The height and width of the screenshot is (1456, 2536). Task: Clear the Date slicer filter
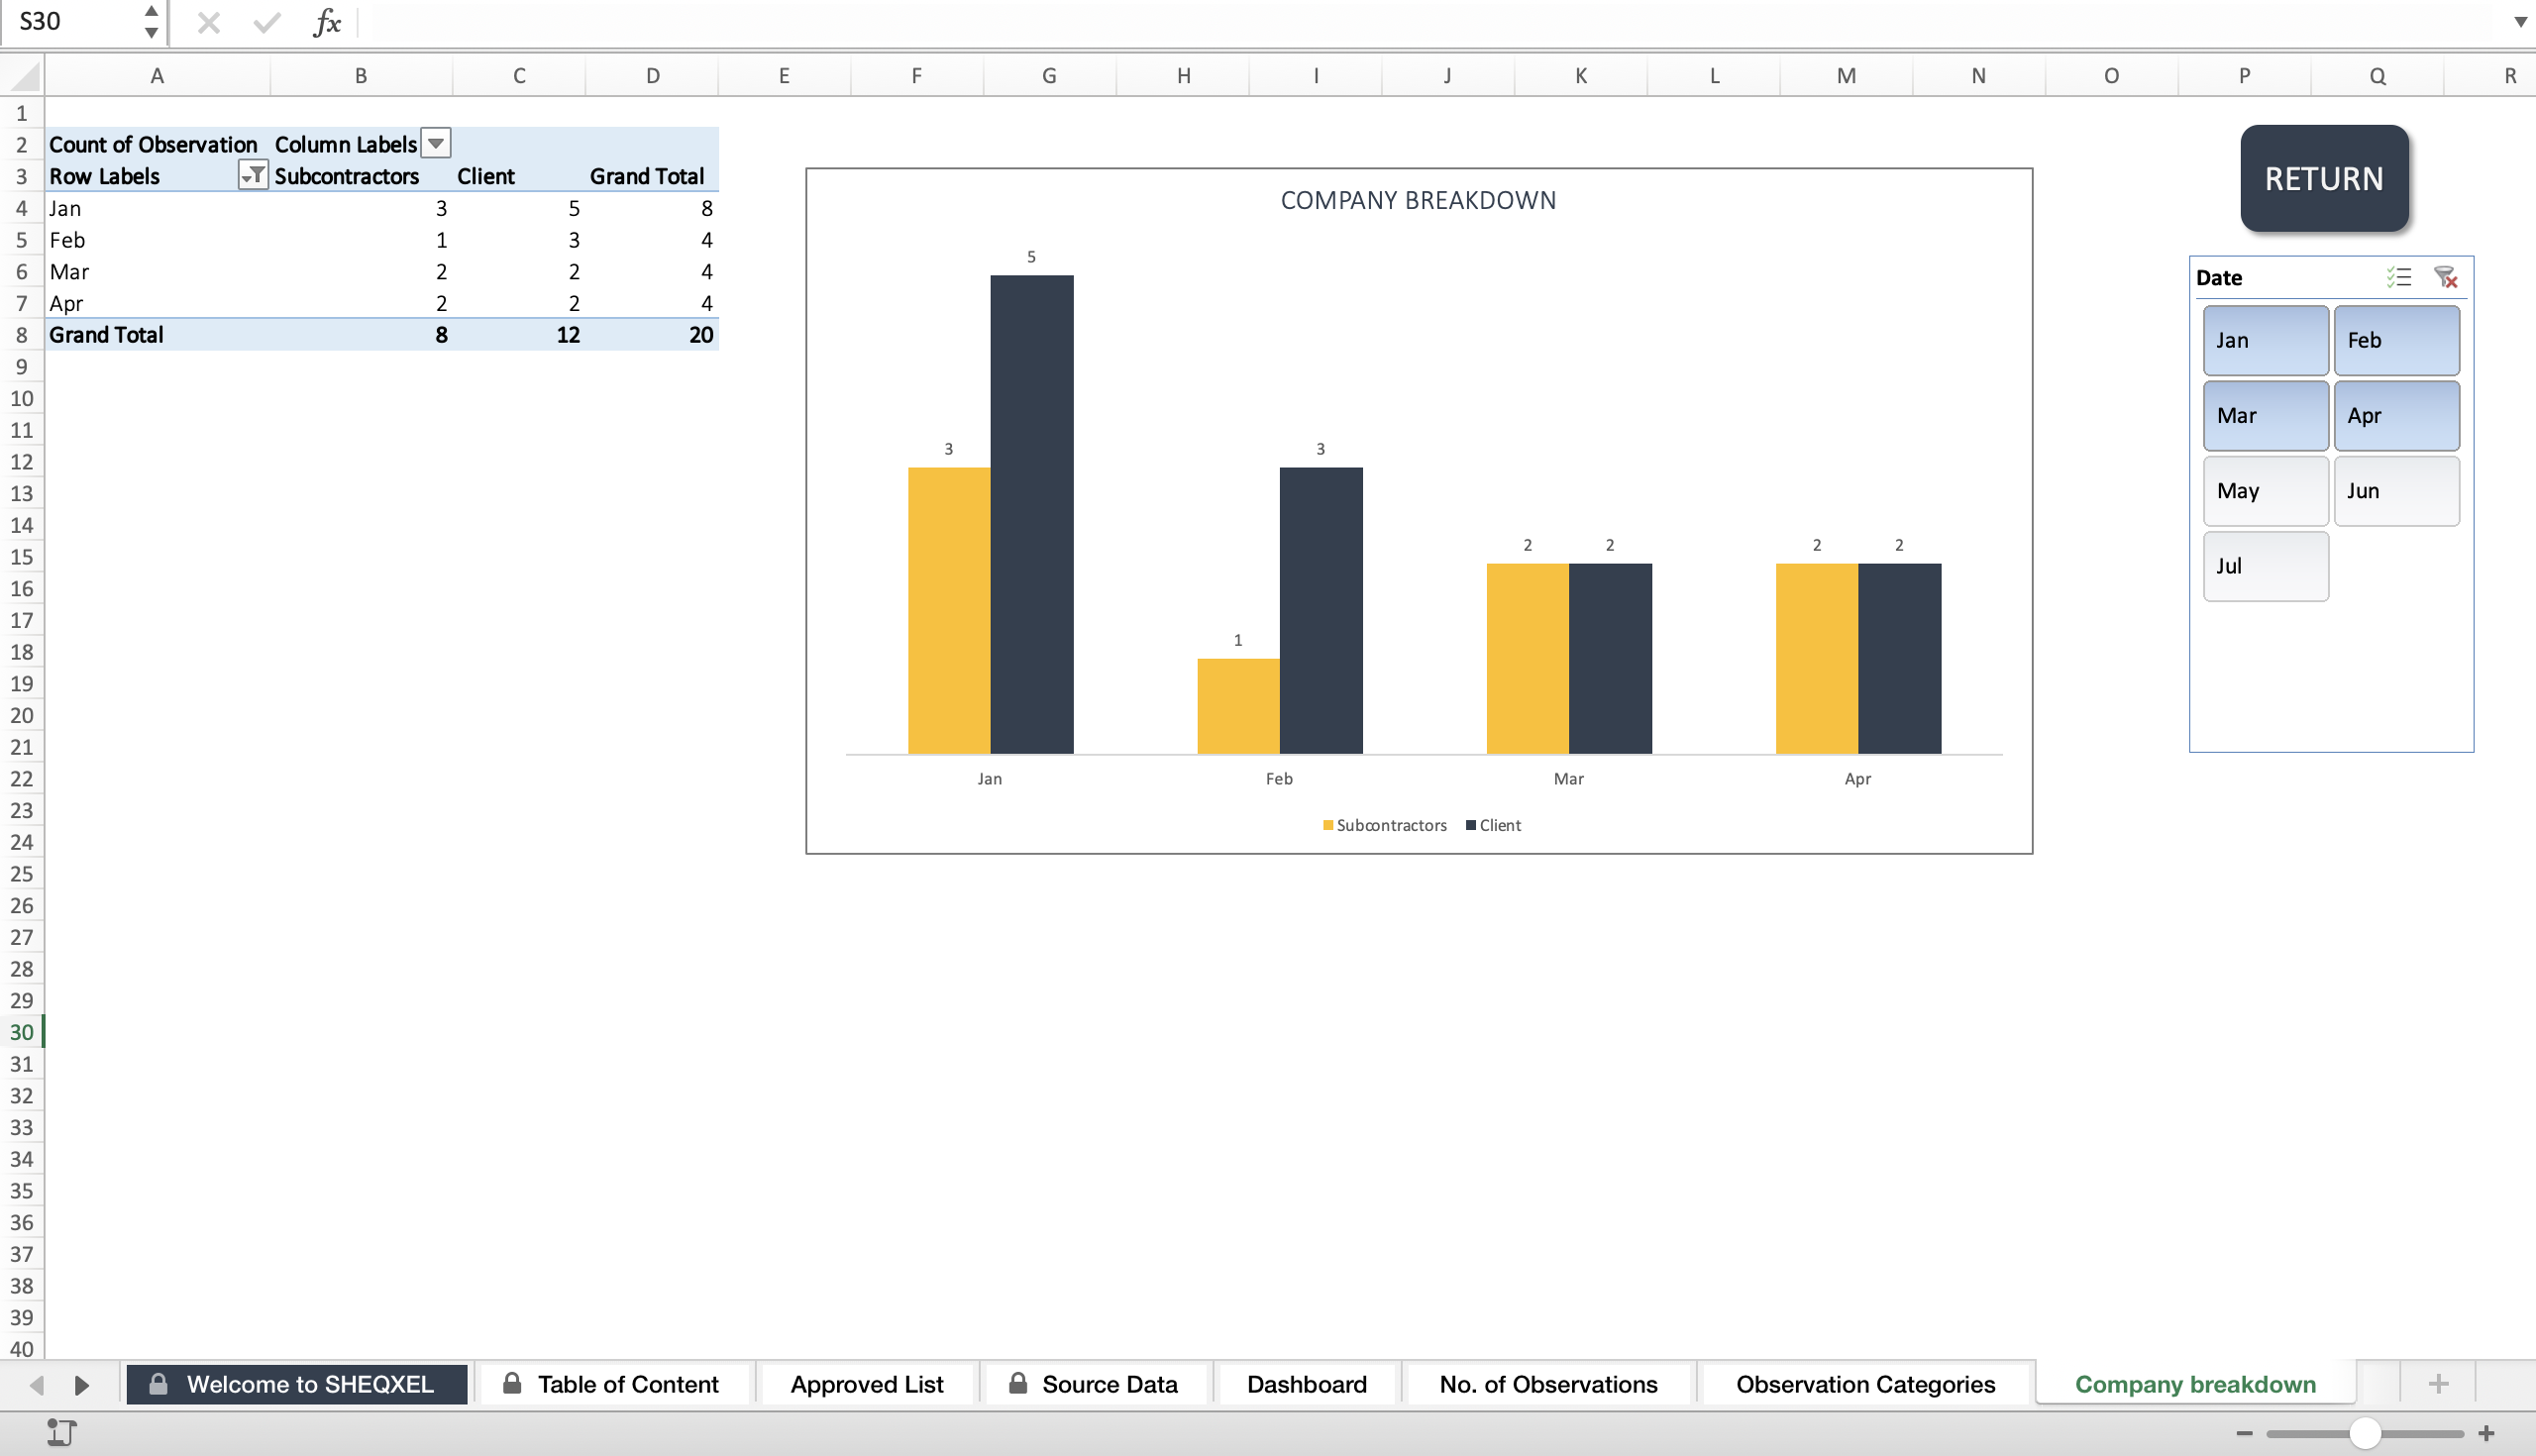(2445, 277)
